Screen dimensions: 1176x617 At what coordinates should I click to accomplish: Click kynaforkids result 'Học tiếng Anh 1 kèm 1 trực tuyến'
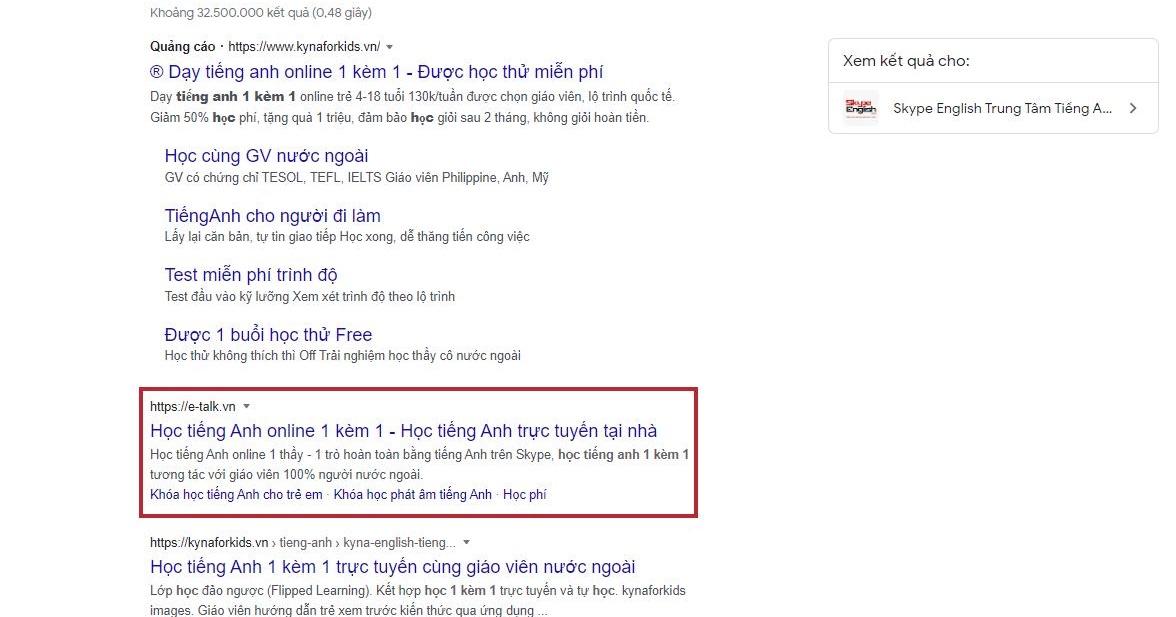(x=391, y=566)
